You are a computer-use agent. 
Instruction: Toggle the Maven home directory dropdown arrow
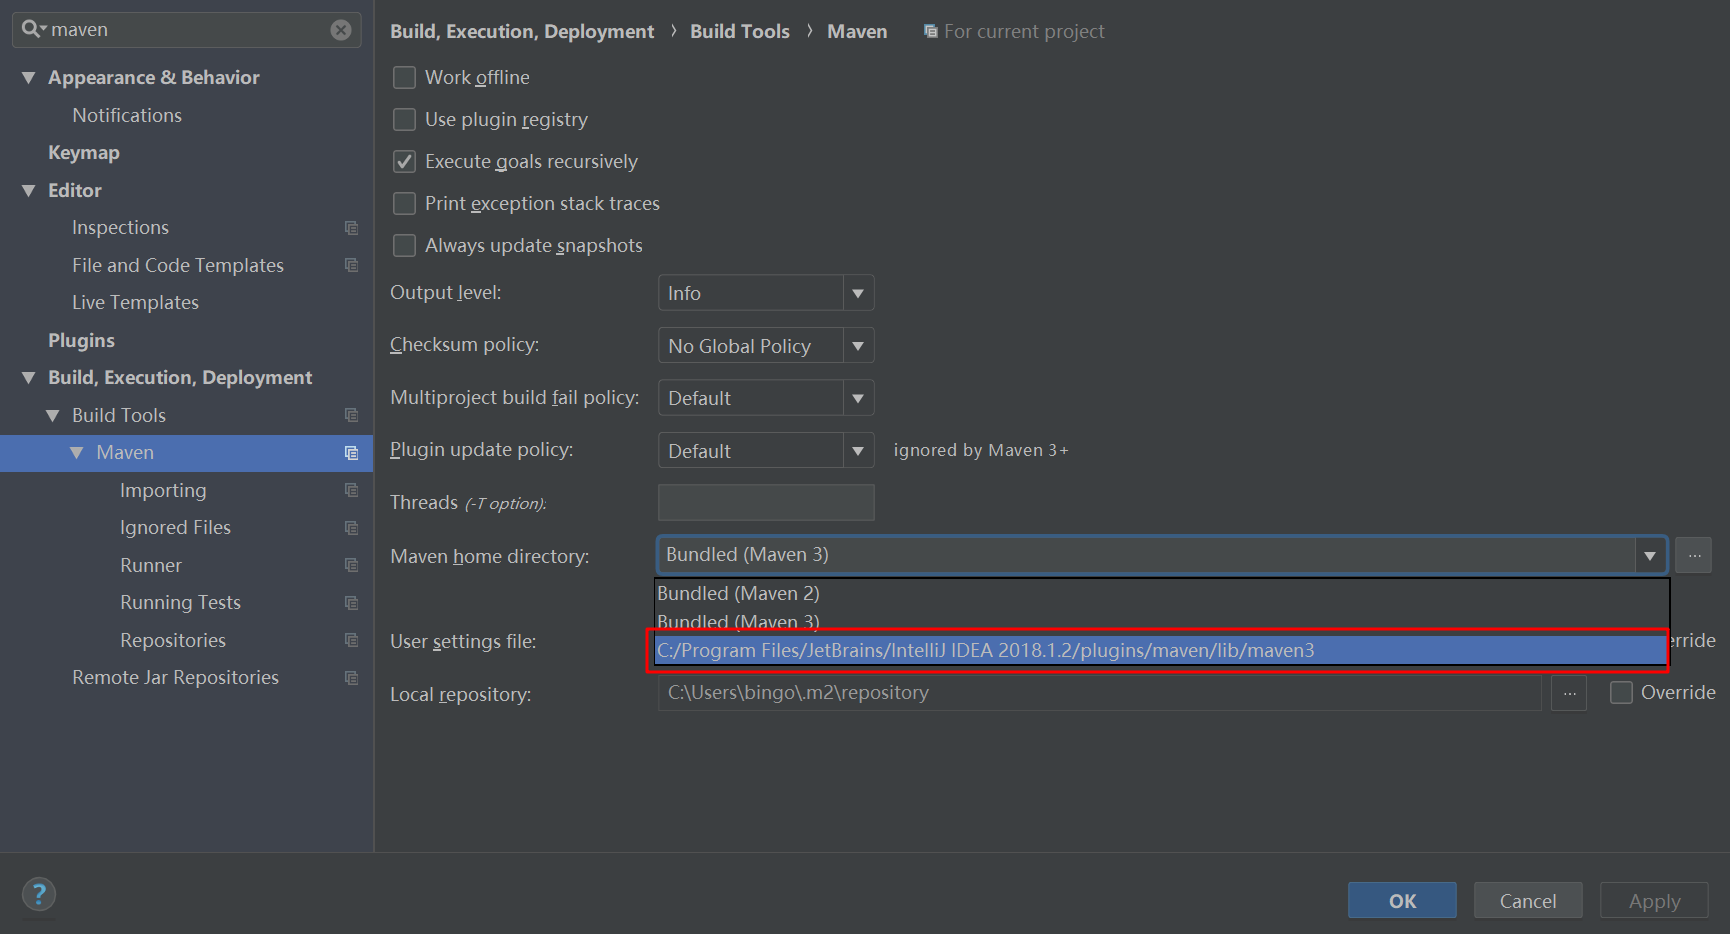(x=1650, y=555)
